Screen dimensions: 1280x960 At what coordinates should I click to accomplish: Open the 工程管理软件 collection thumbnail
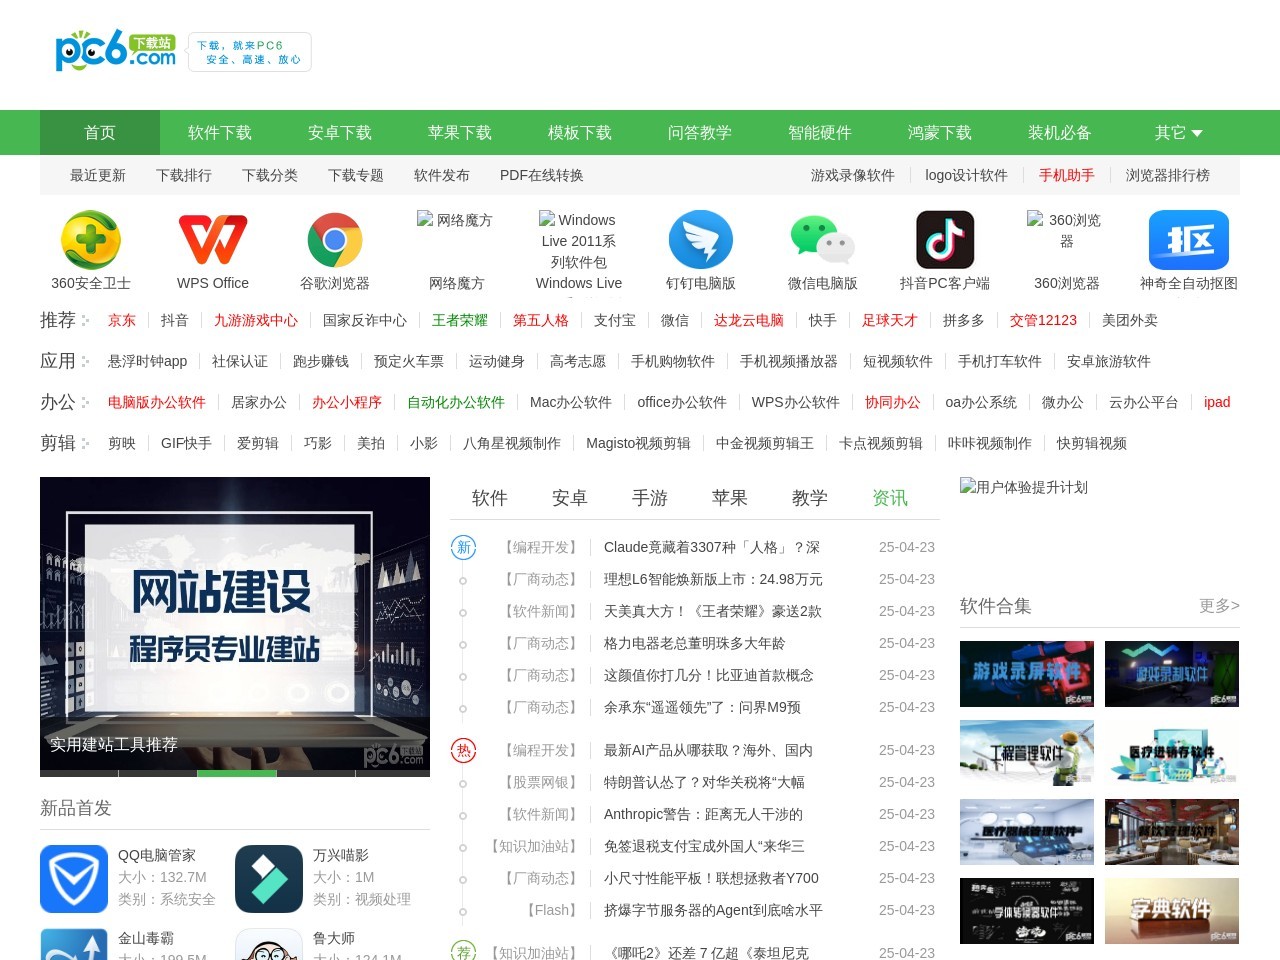tap(1027, 753)
